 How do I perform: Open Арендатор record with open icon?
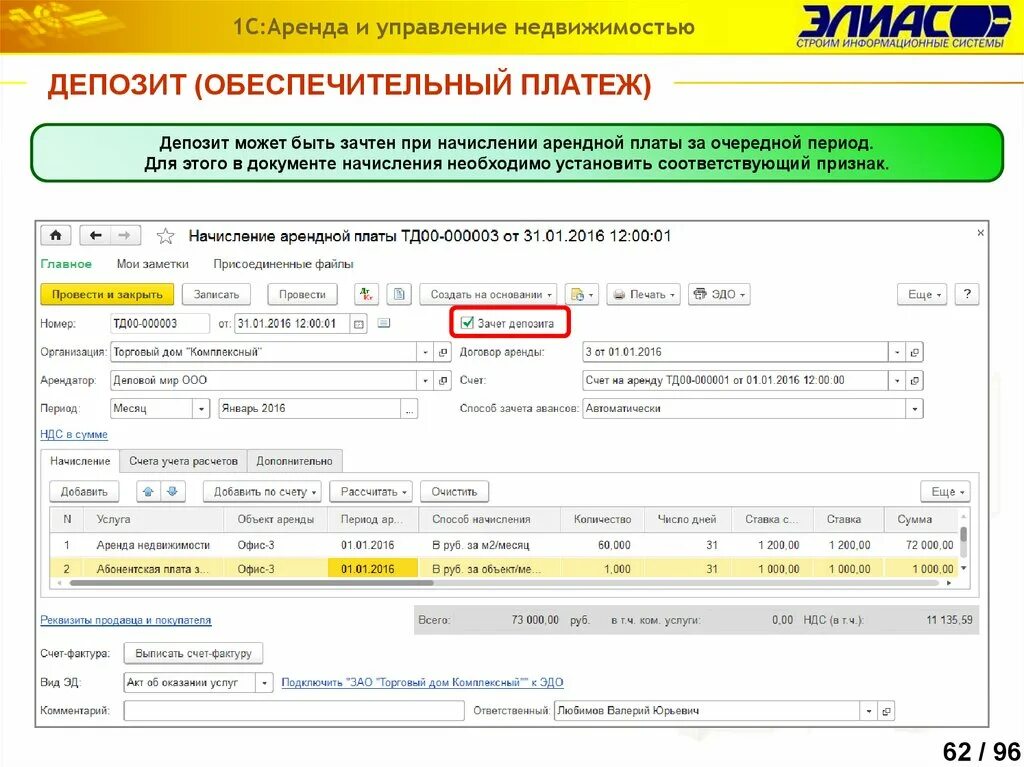pyautogui.click(x=443, y=380)
